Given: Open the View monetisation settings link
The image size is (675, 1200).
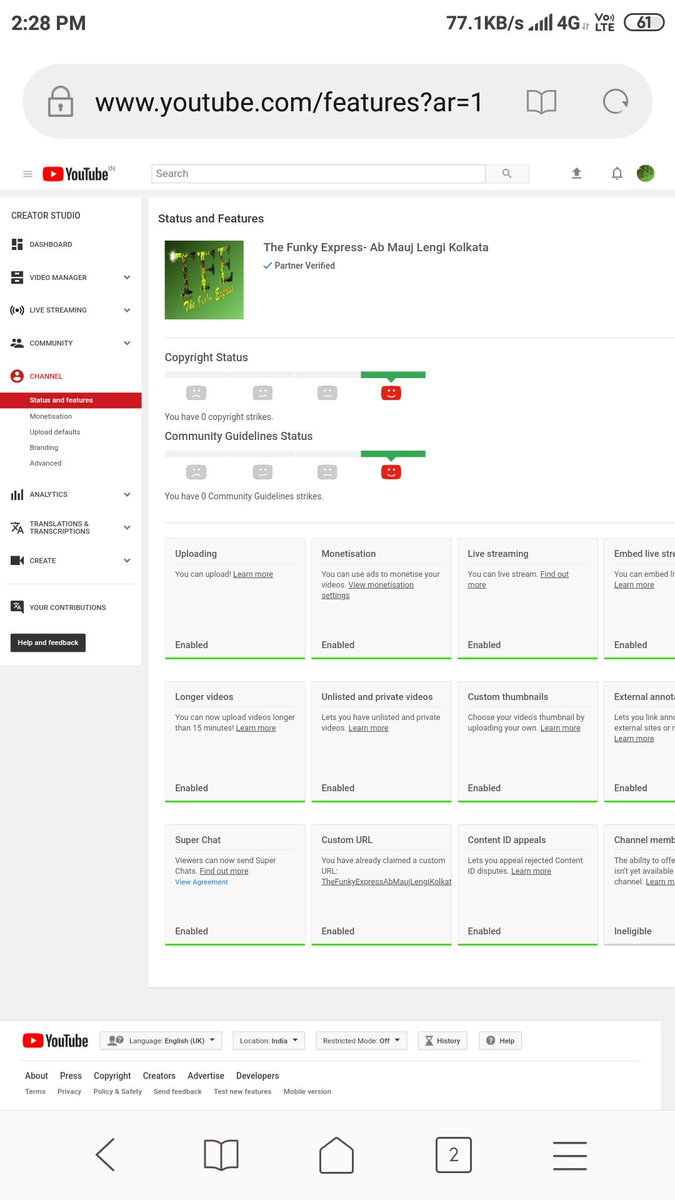Looking at the screenshot, I should [368, 590].
